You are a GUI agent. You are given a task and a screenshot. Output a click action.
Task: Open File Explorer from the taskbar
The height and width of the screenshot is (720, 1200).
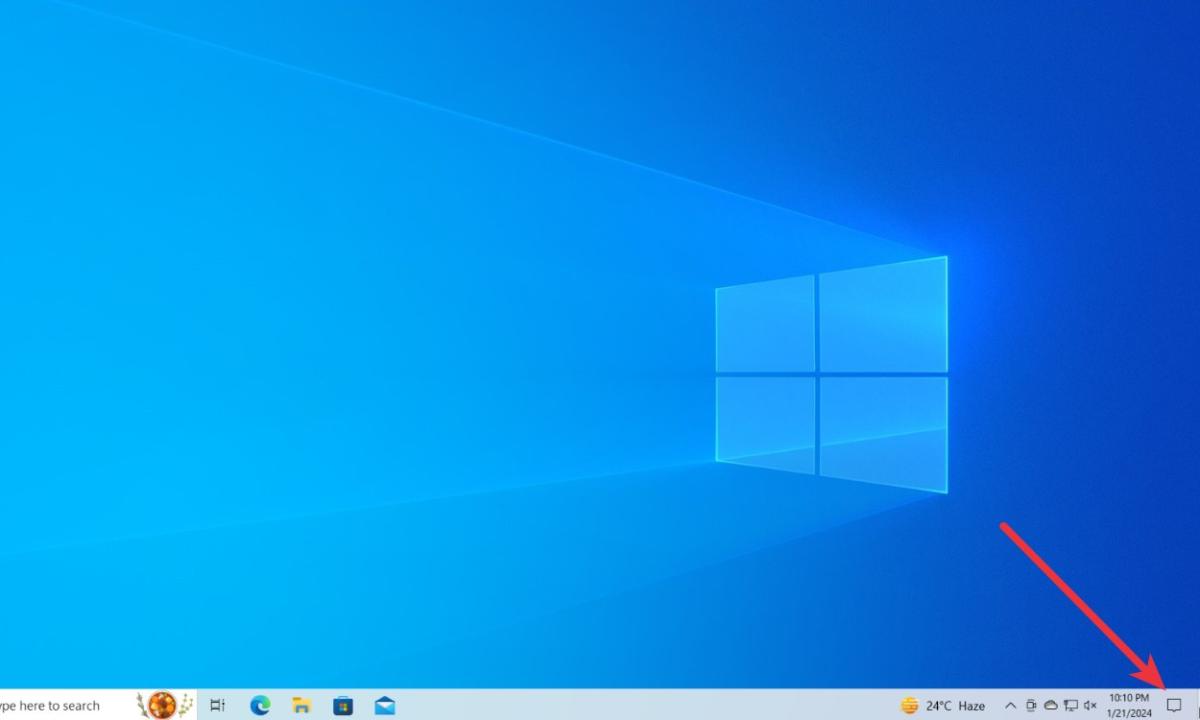coord(301,705)
